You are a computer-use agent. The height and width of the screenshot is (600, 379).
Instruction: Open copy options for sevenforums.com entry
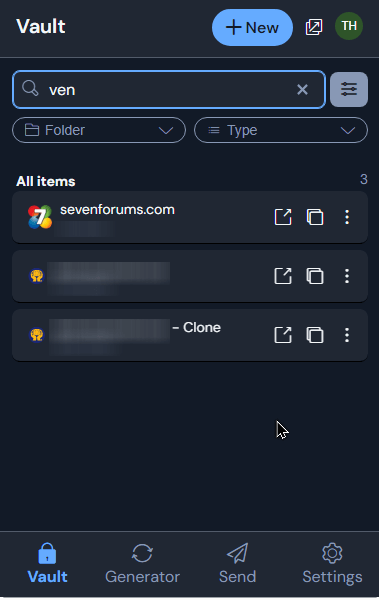click(x=315, y=217)
